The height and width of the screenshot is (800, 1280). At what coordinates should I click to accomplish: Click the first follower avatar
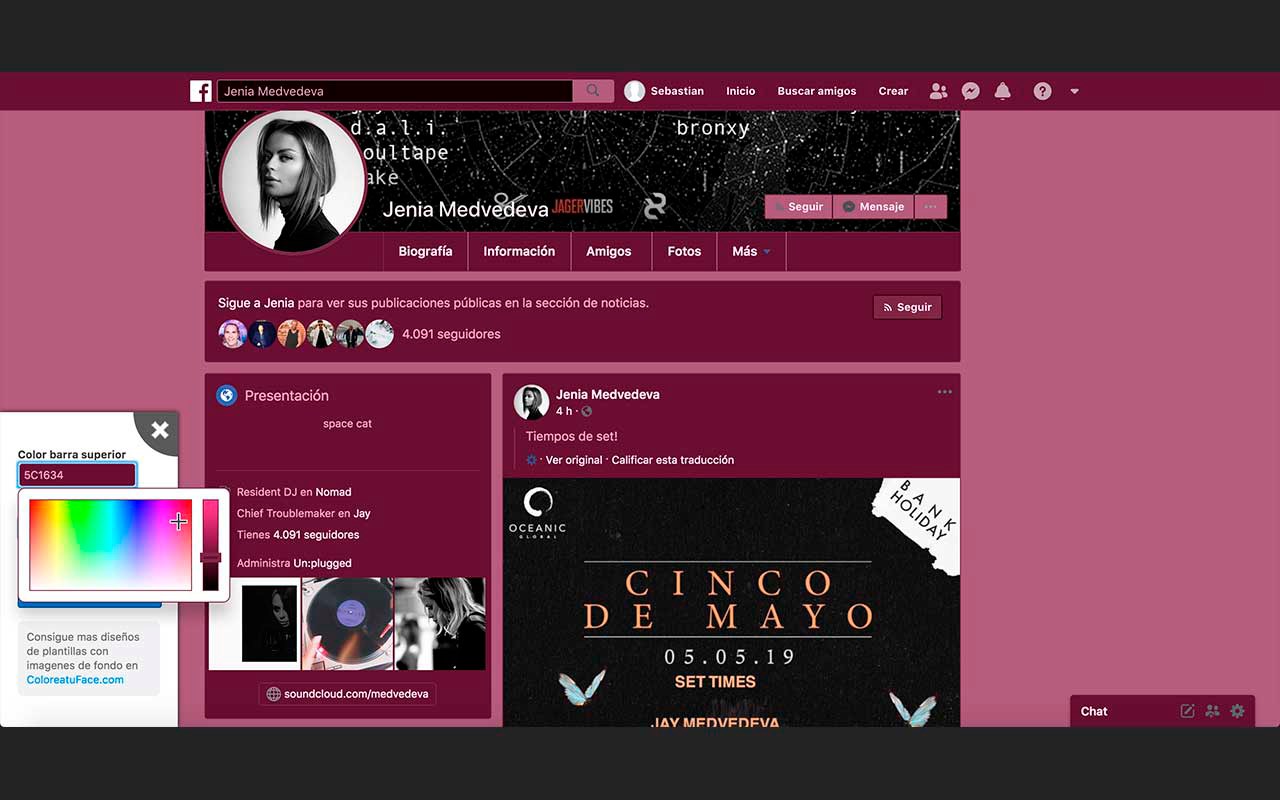tap(232, 334)
